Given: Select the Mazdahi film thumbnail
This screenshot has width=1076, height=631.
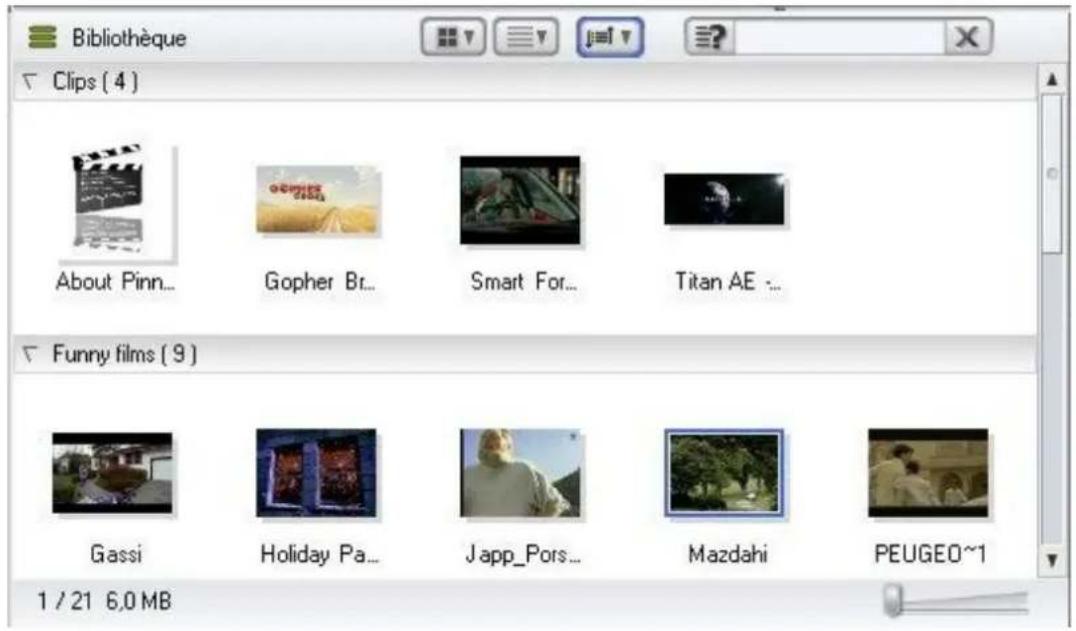Looking at the screenshot, I should (x=724, y=473).
